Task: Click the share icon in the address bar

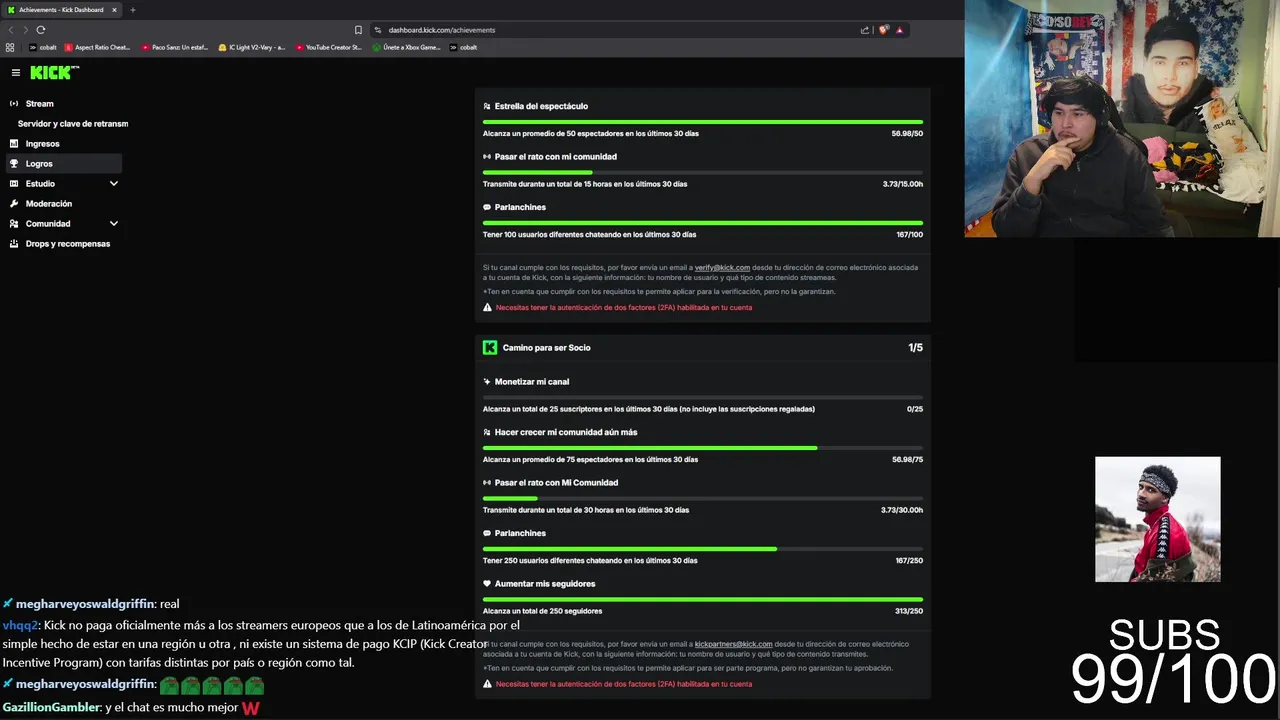Action: [865, 30]
